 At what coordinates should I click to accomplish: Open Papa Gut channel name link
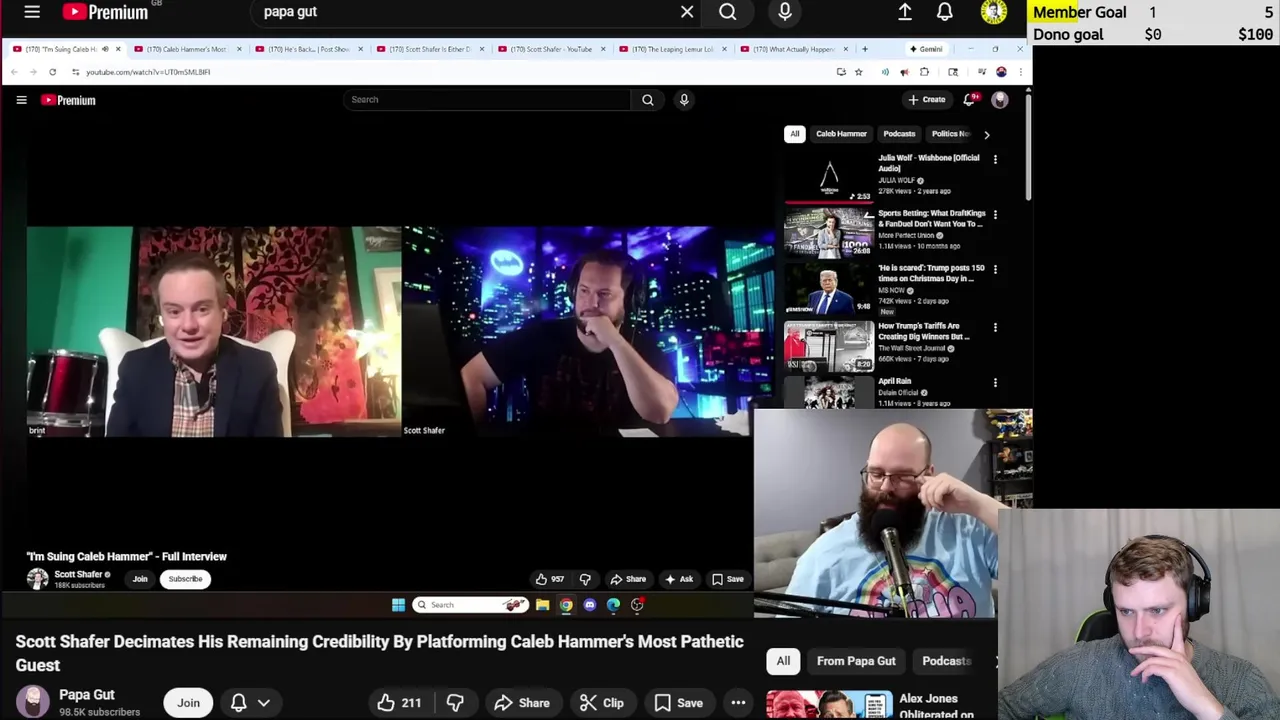click(x=87, y=694)
